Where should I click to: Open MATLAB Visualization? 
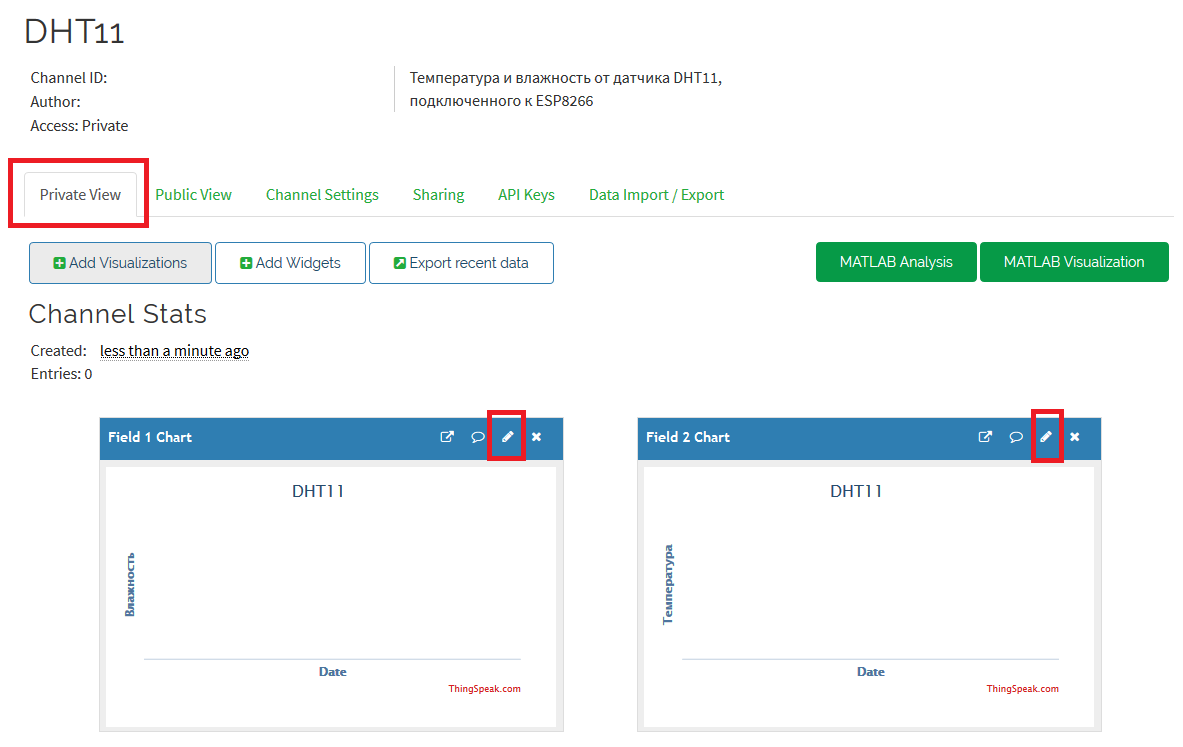(1074, 262)
